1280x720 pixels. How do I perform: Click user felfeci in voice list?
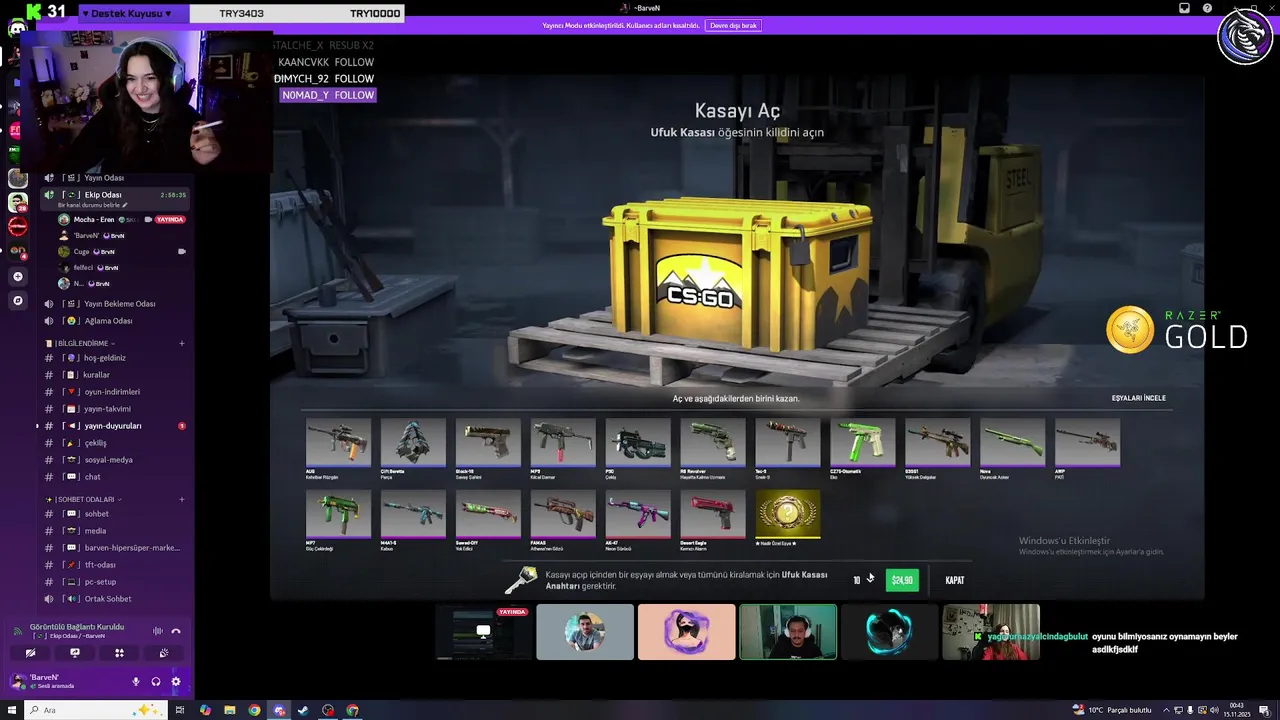click(x=122, y=268)
